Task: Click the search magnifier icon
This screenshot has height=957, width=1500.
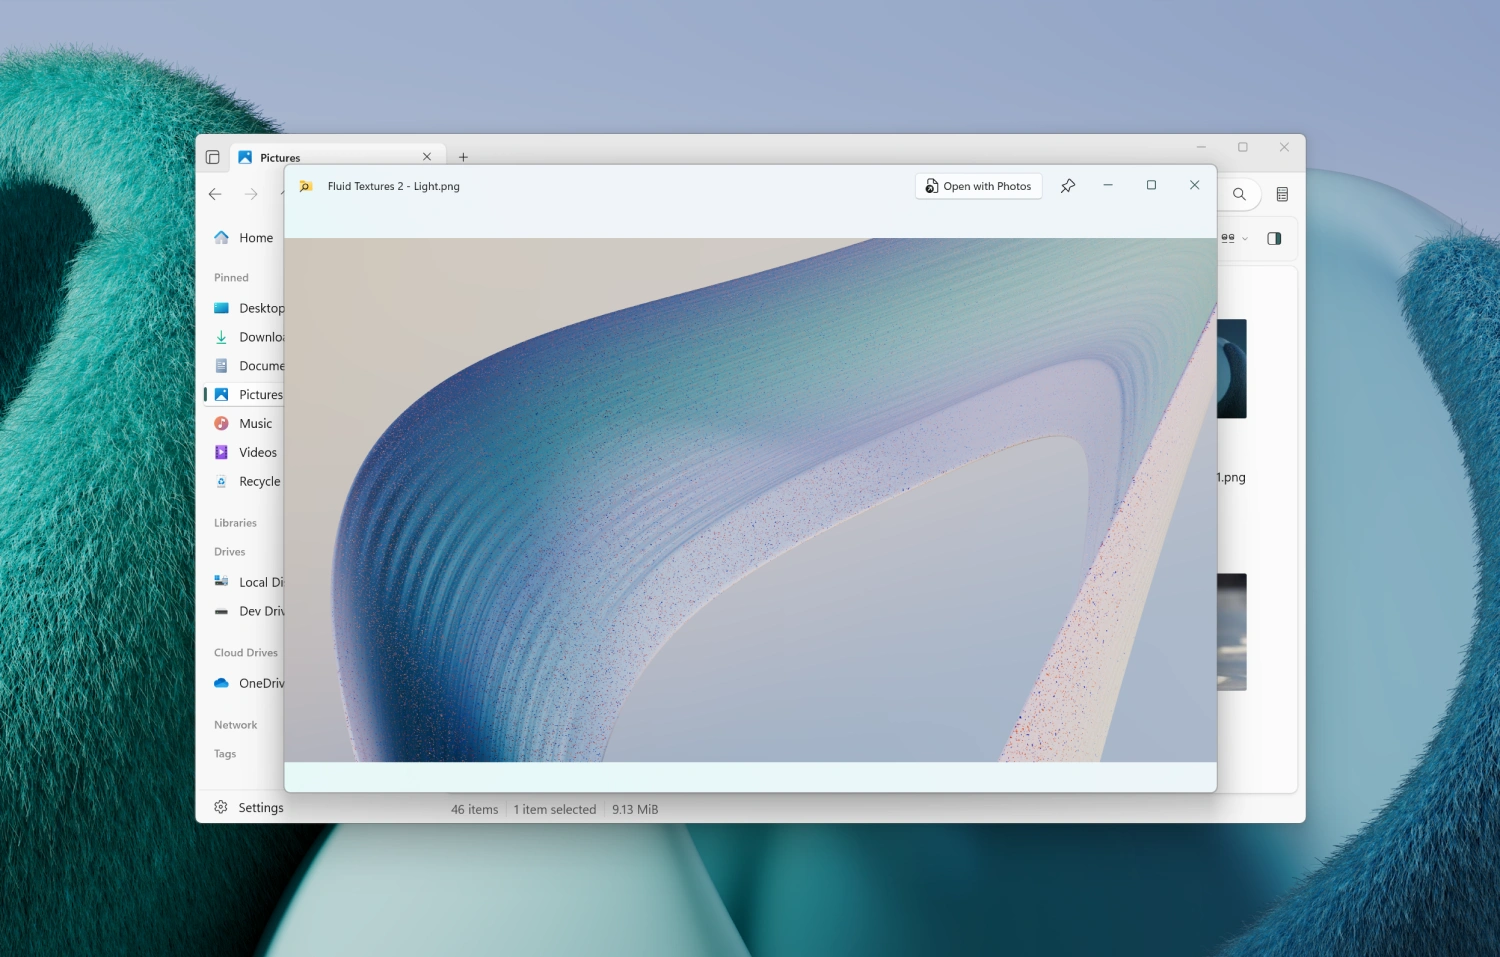Action: click(1239, 195)
